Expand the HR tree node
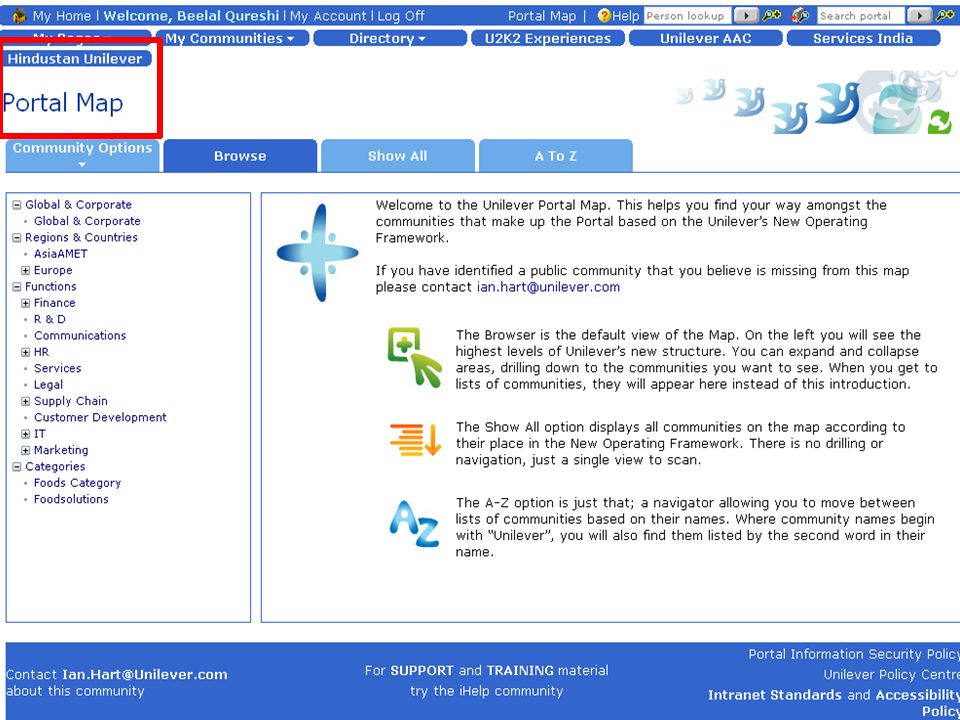The width and height of the screenshot is (960, 720). (25, 352)
